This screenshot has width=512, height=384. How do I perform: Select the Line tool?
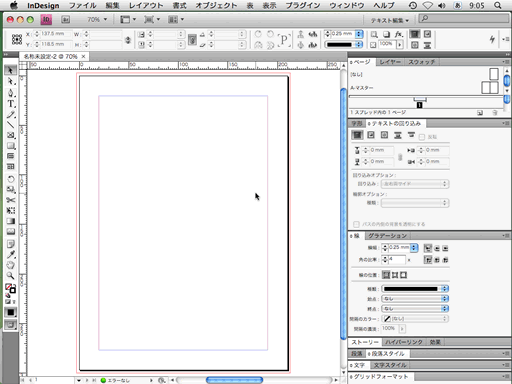(11, 125)
